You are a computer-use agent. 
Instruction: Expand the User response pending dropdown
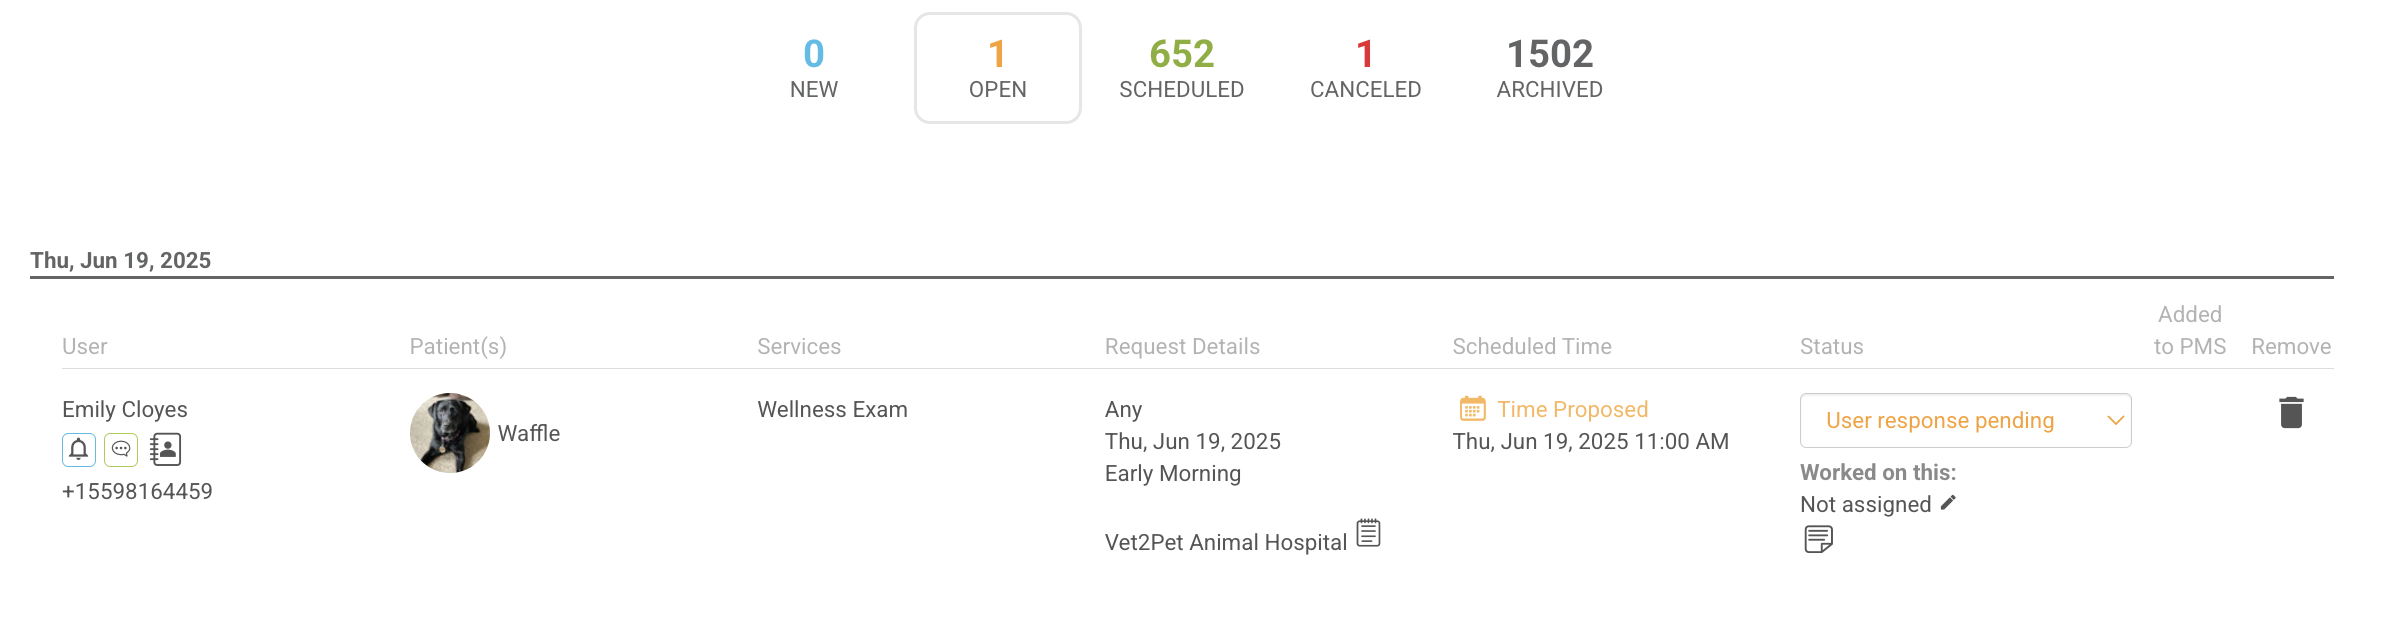[x=1965, y=420]
